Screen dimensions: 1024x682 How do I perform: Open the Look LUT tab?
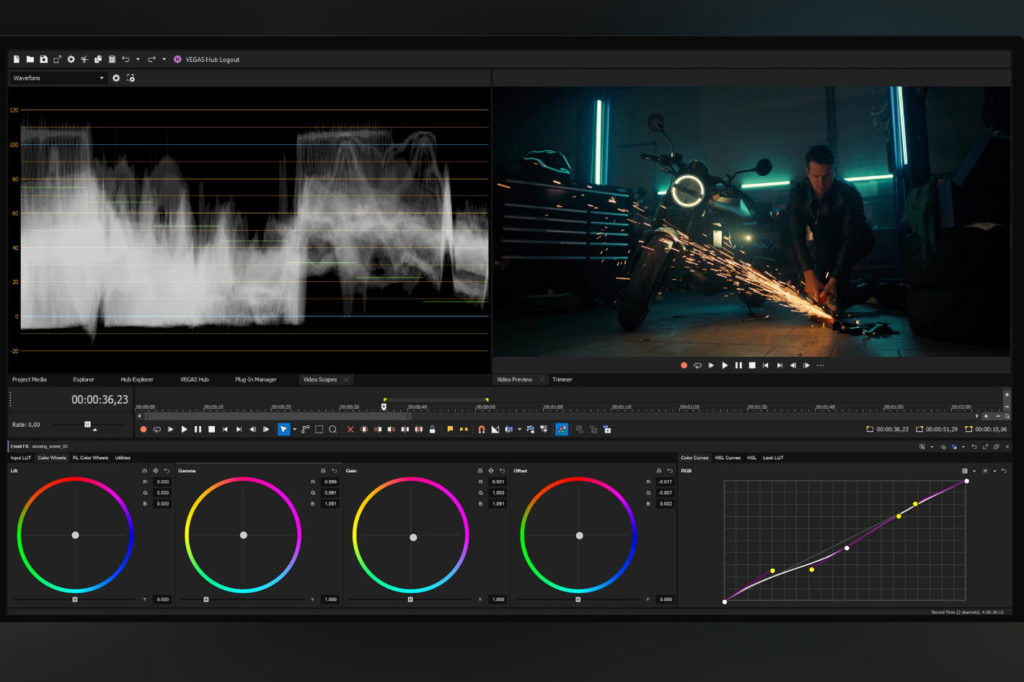click(773, 458)
